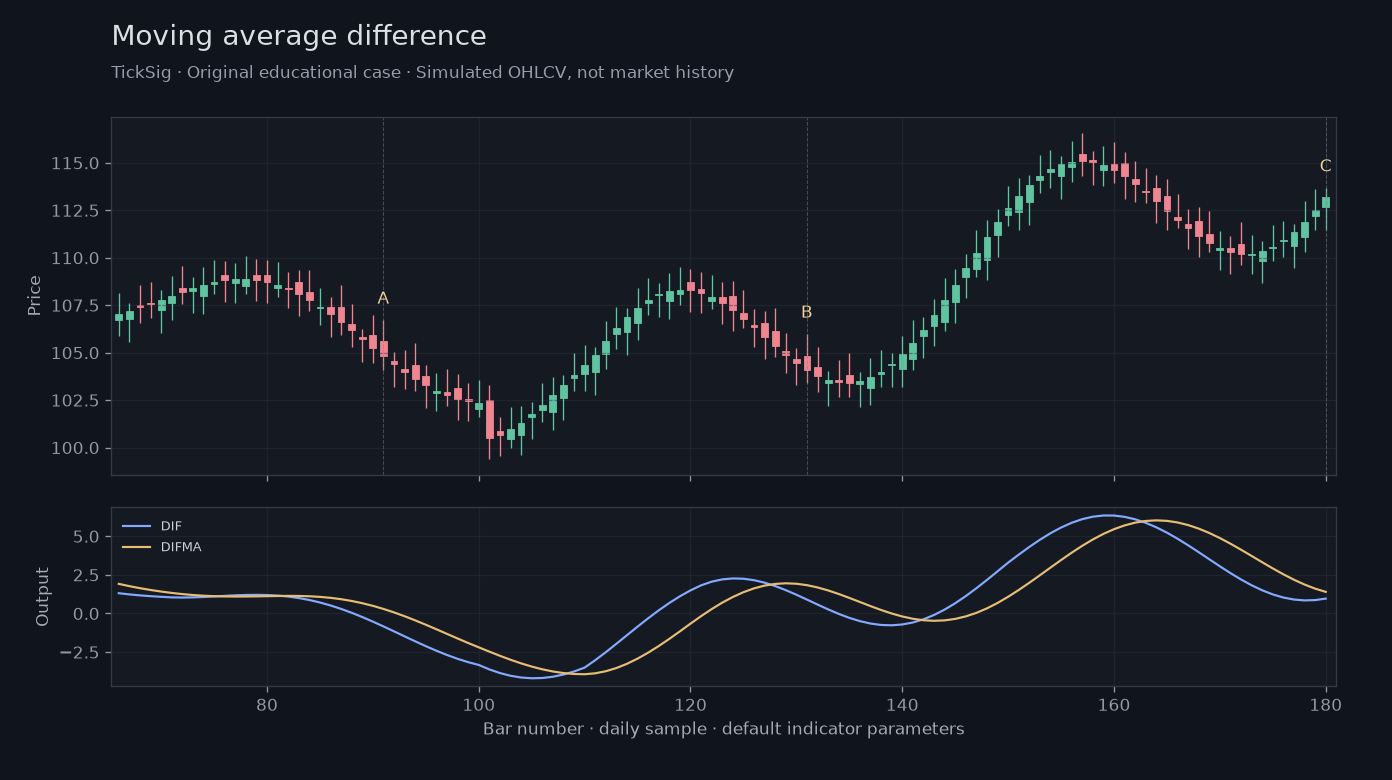The width and height of the screenshot is (1392, 780).
Task: Click the marker label B on price chart
Action: click(x=807, y=312)
